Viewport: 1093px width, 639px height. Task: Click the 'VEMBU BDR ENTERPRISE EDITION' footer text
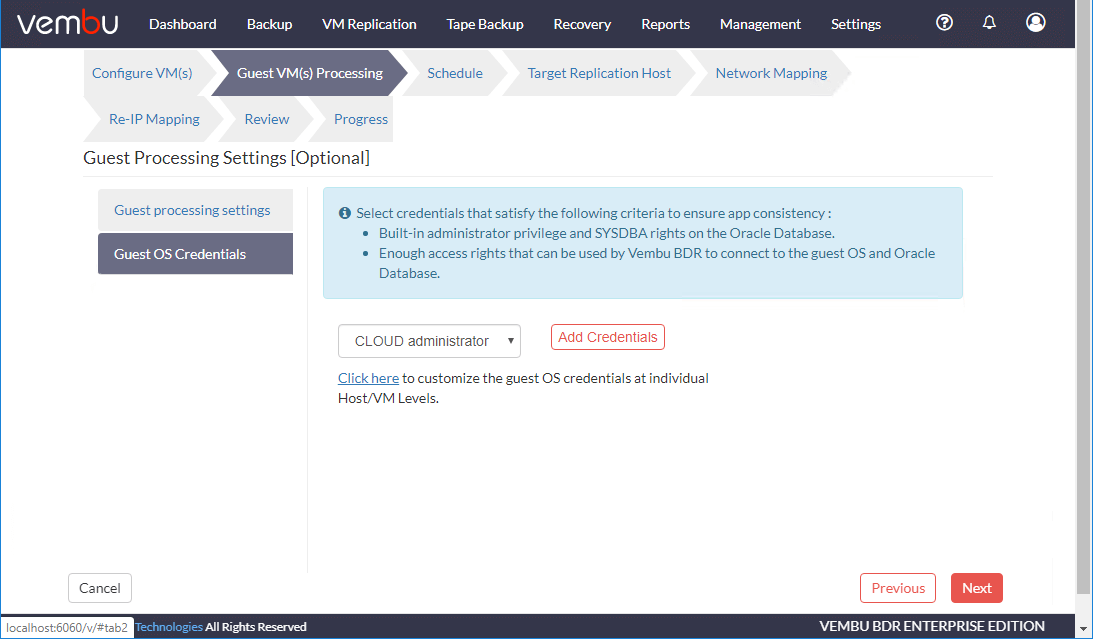tap(932, 626)
